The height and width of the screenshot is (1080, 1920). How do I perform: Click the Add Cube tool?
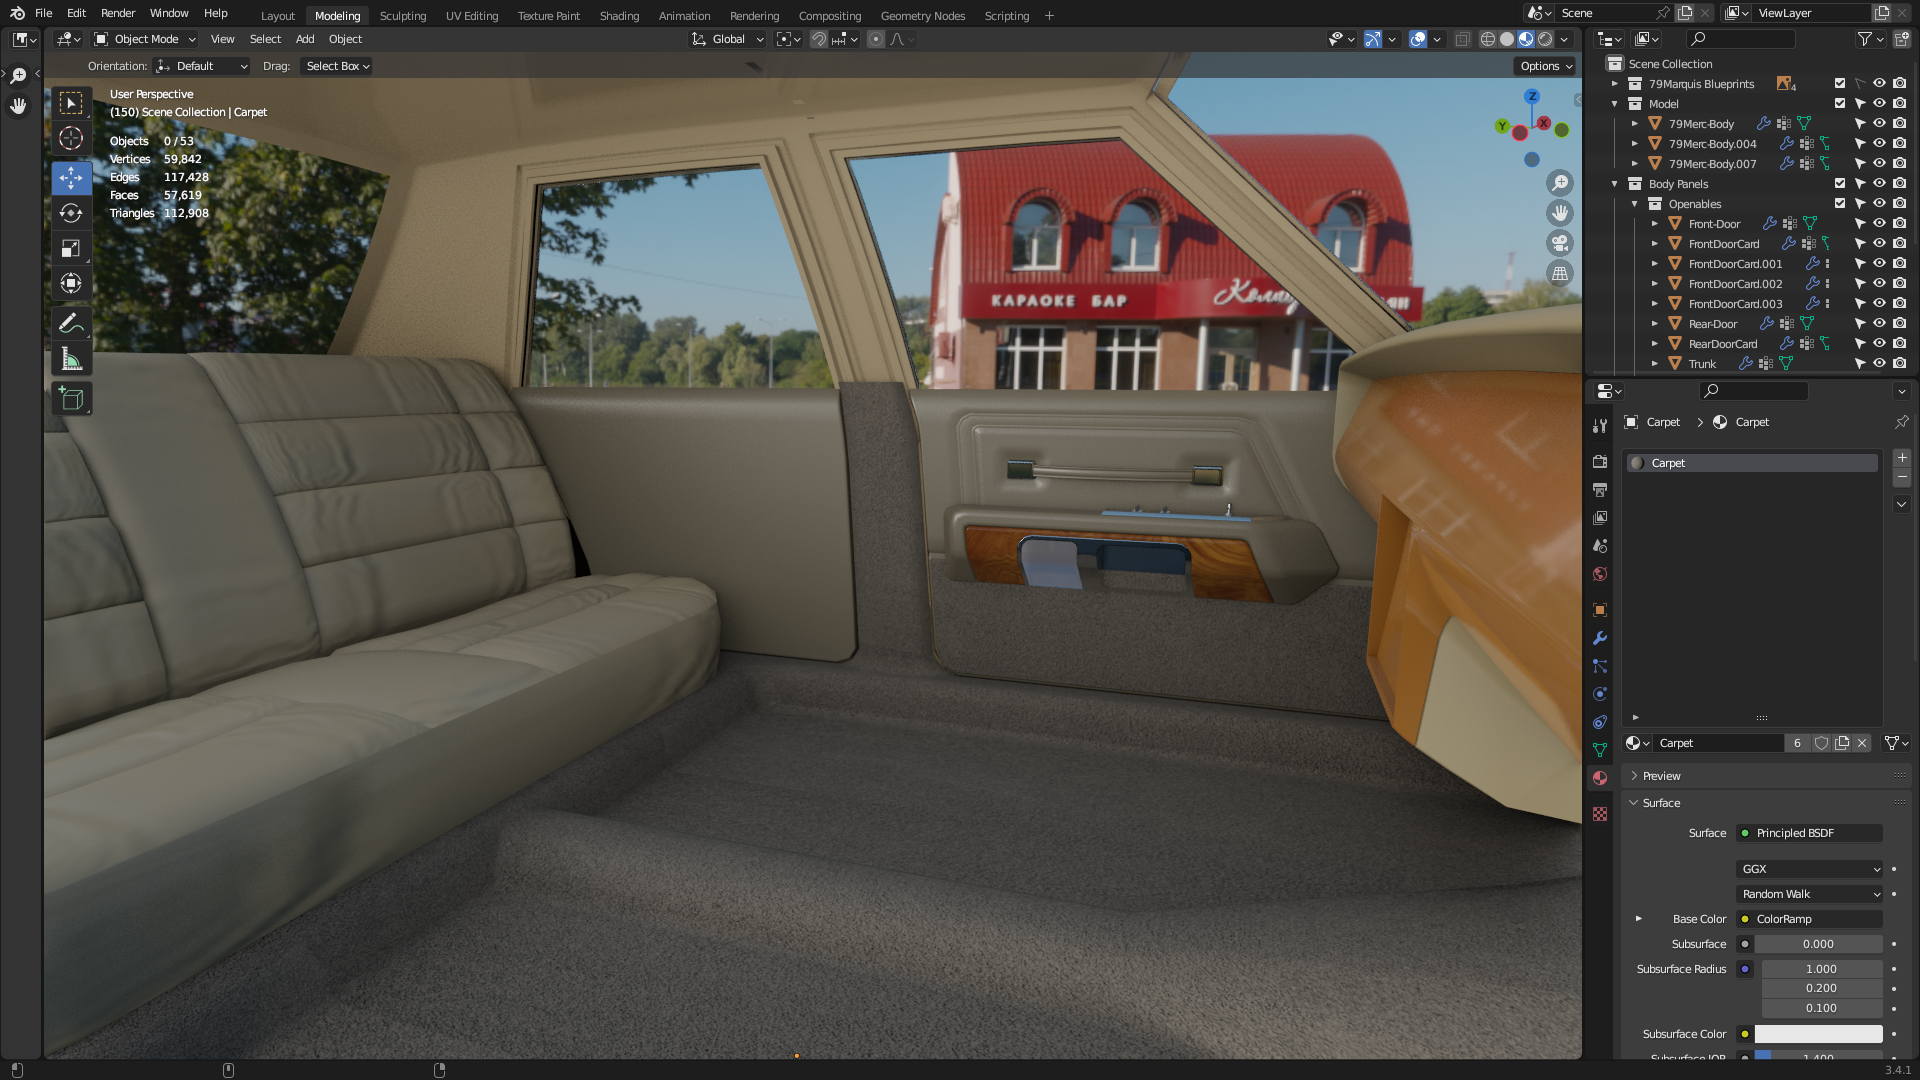point(71,398)
